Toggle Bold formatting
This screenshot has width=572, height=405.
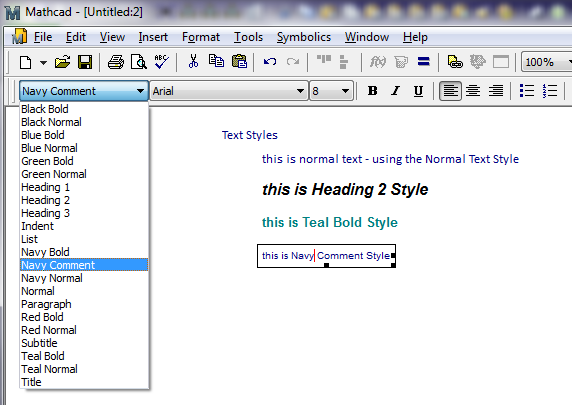(x=372, y=91)
